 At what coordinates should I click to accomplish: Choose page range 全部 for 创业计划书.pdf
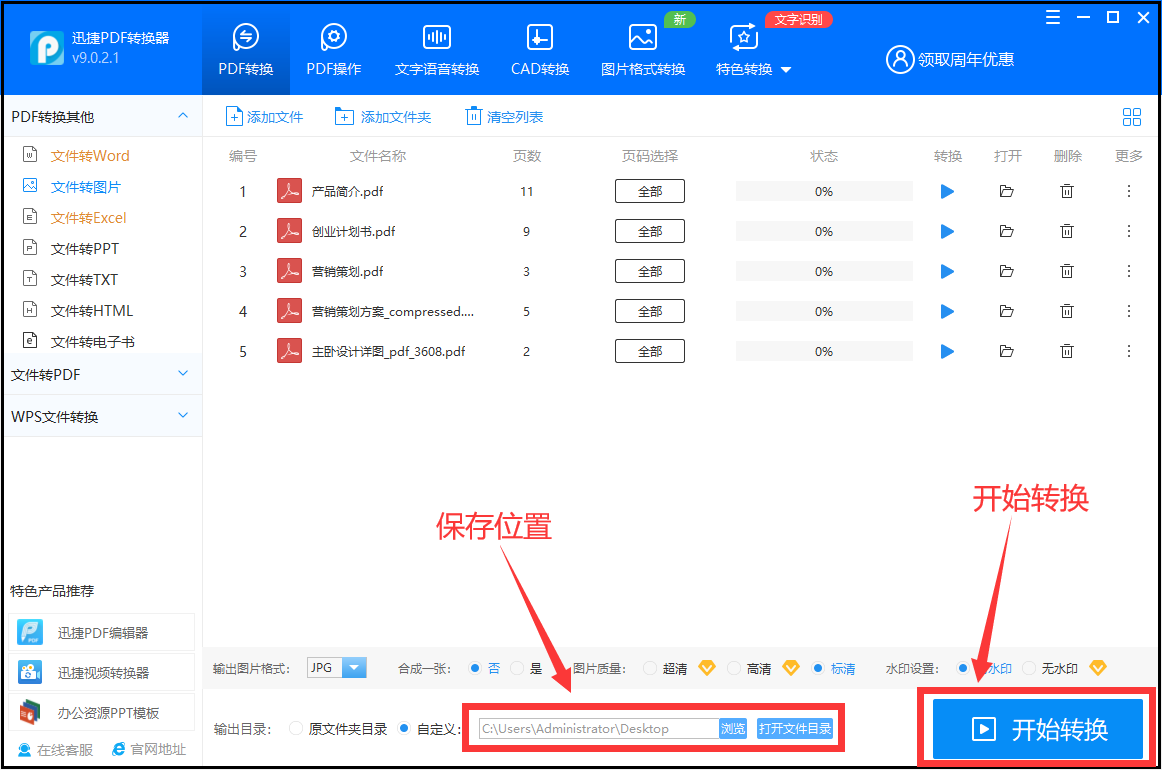[x=650, y=231]
